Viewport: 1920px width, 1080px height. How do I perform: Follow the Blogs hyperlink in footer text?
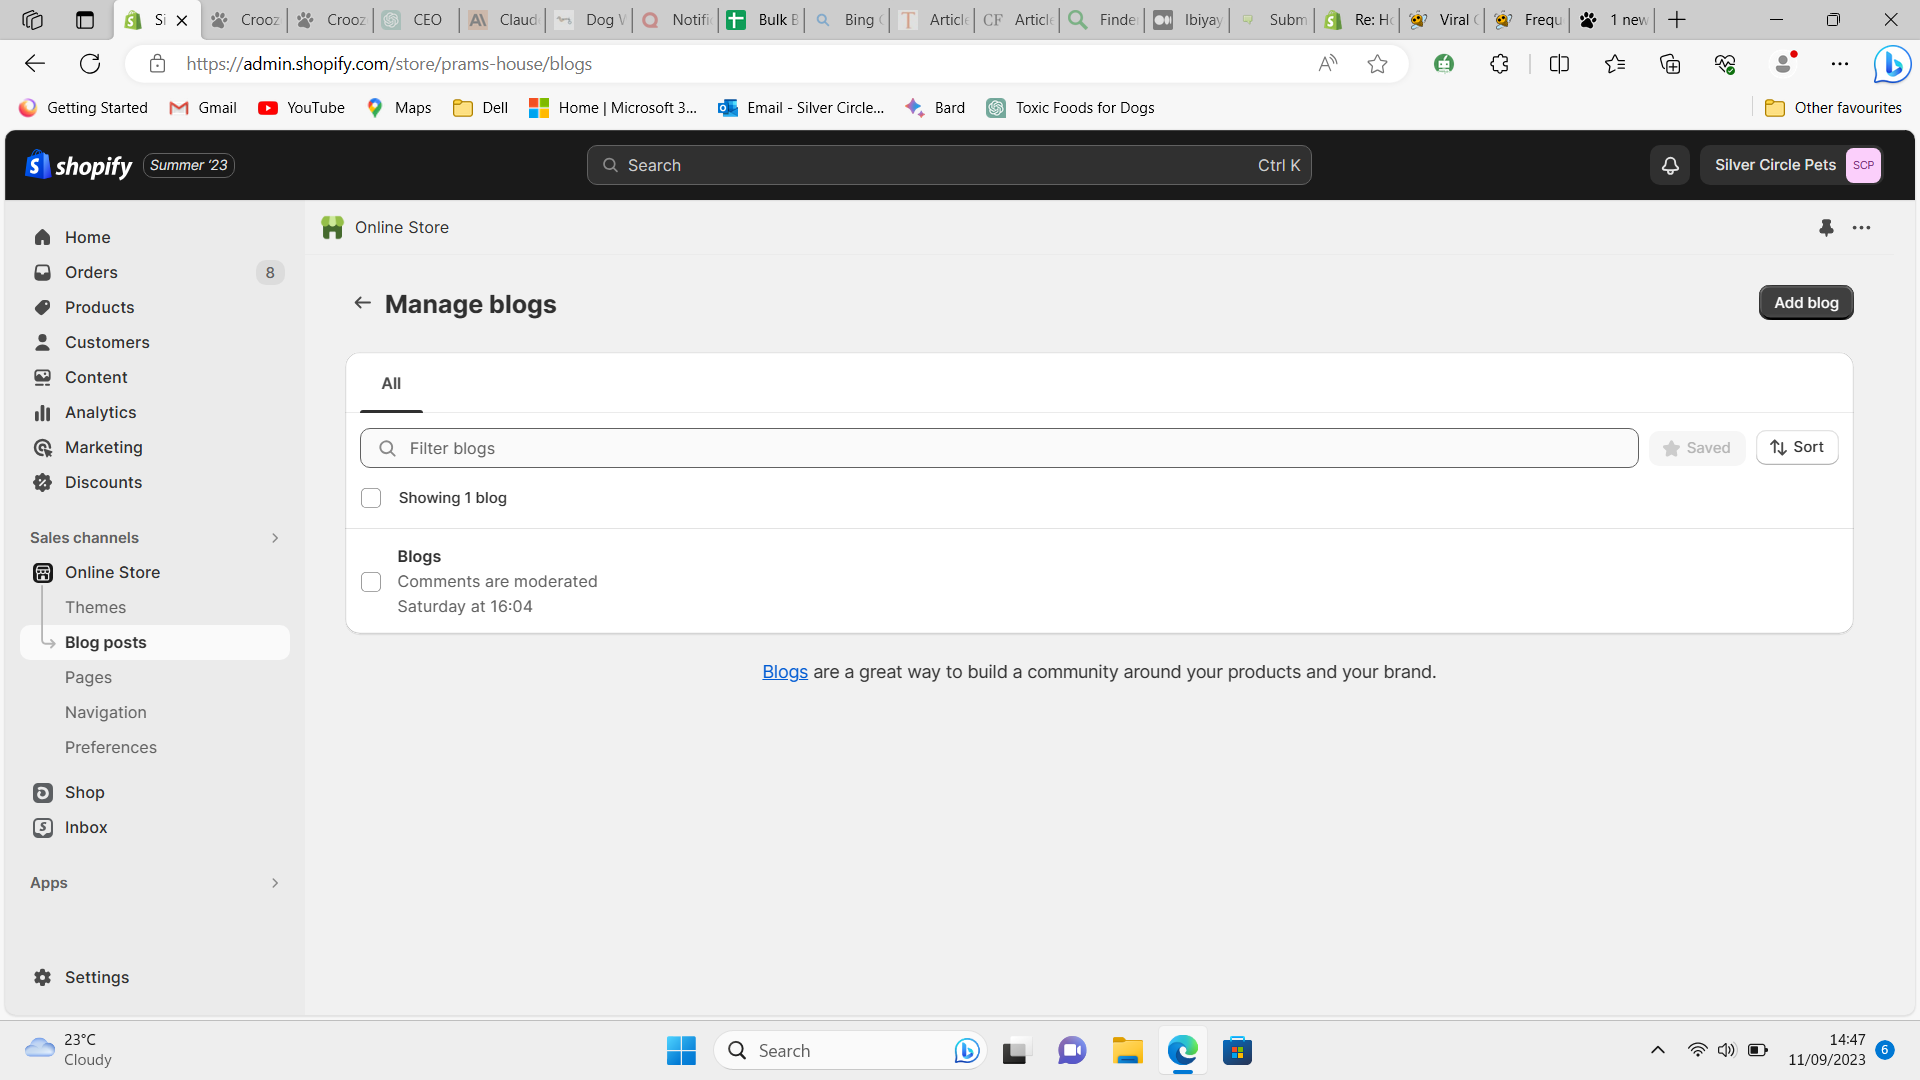click(x=784, y=673)
